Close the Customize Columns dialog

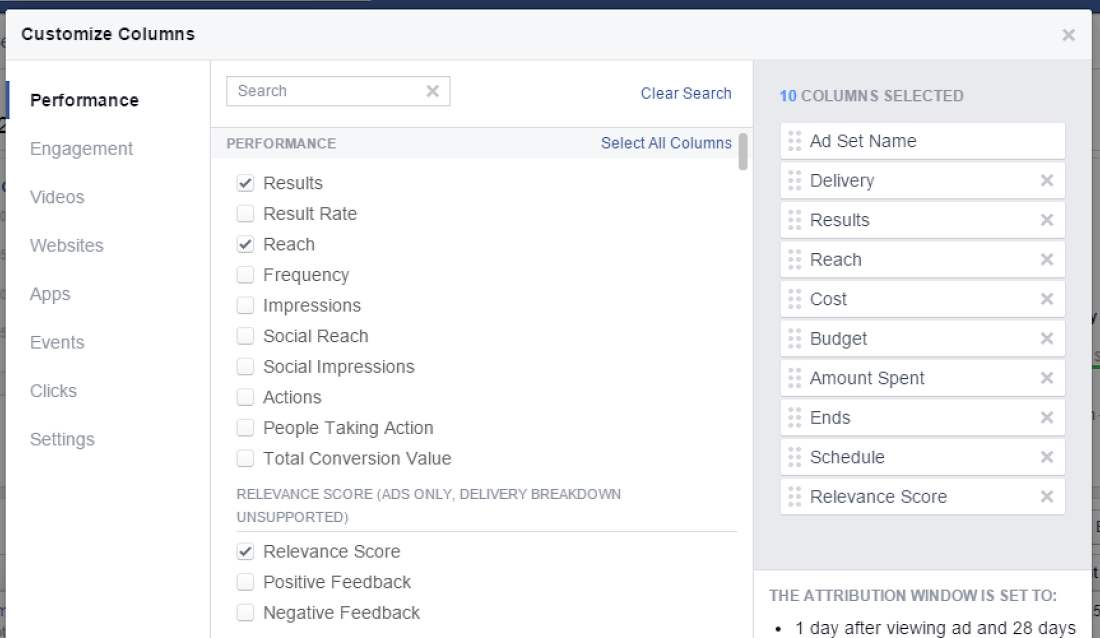coord(1068,34)
